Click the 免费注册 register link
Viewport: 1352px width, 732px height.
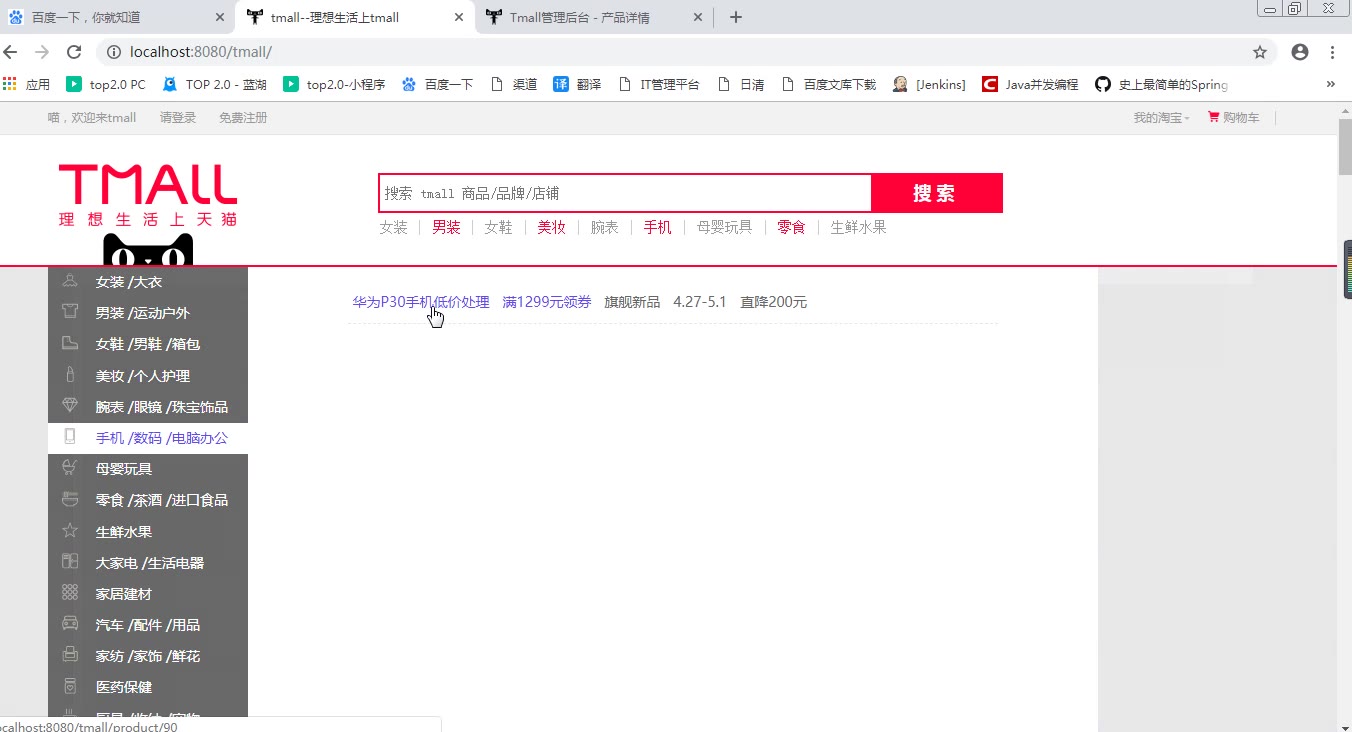243,117
